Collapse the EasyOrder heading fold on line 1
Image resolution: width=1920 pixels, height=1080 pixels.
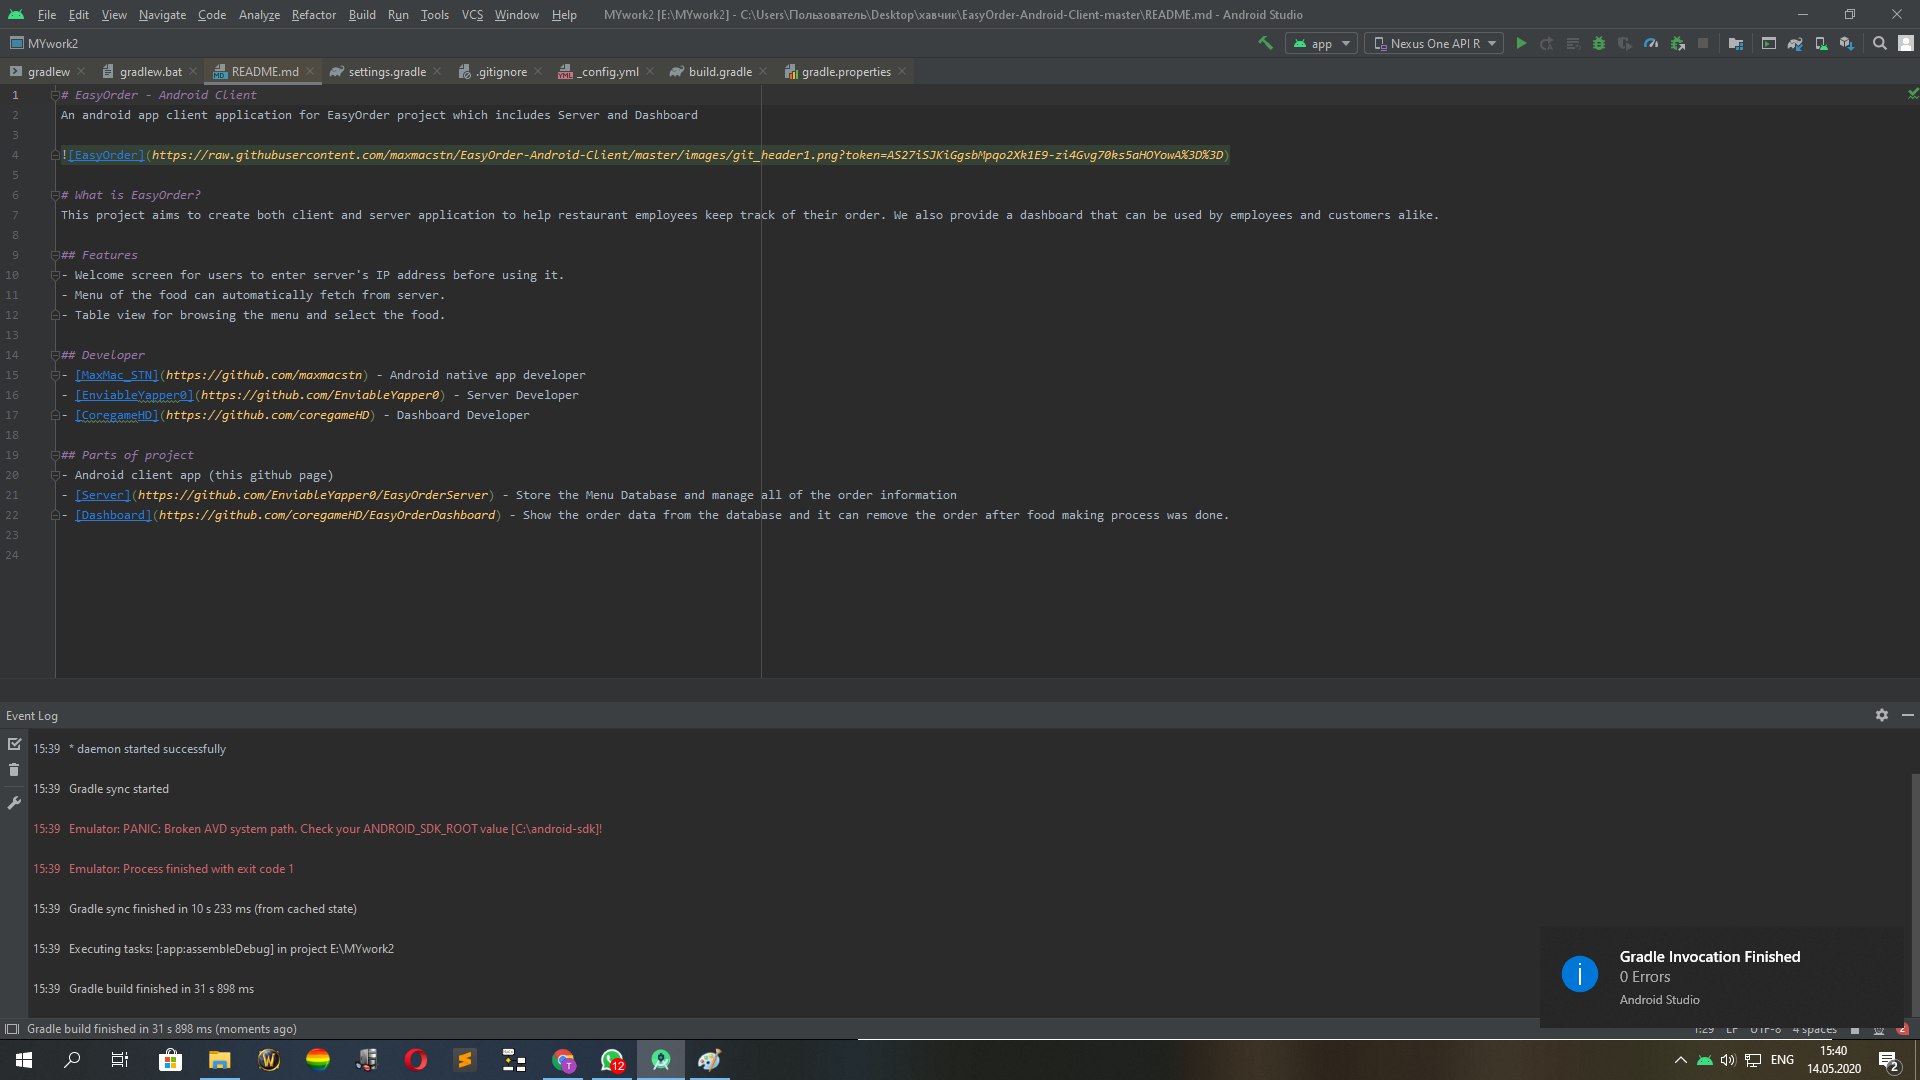coord(56,95)
